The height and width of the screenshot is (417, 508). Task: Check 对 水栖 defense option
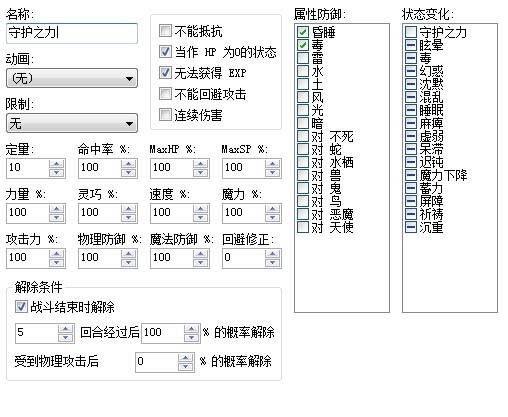(303, 162)
